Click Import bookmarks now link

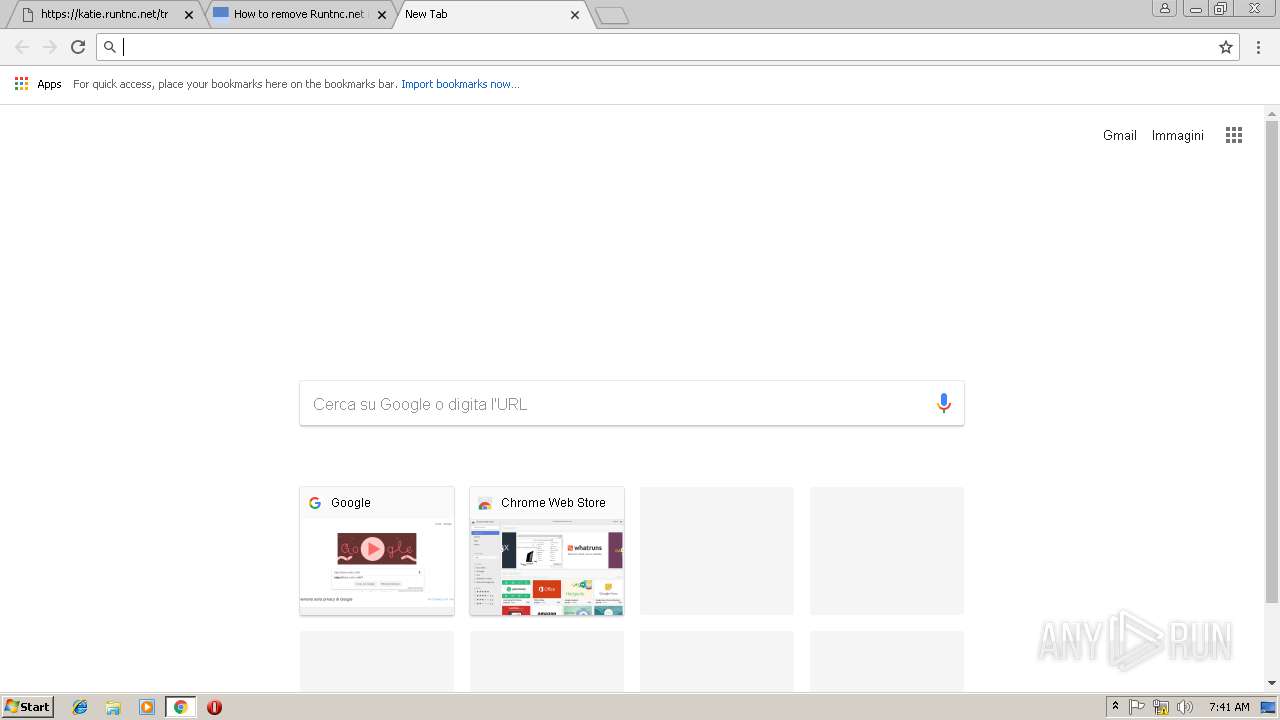(460, 84)
